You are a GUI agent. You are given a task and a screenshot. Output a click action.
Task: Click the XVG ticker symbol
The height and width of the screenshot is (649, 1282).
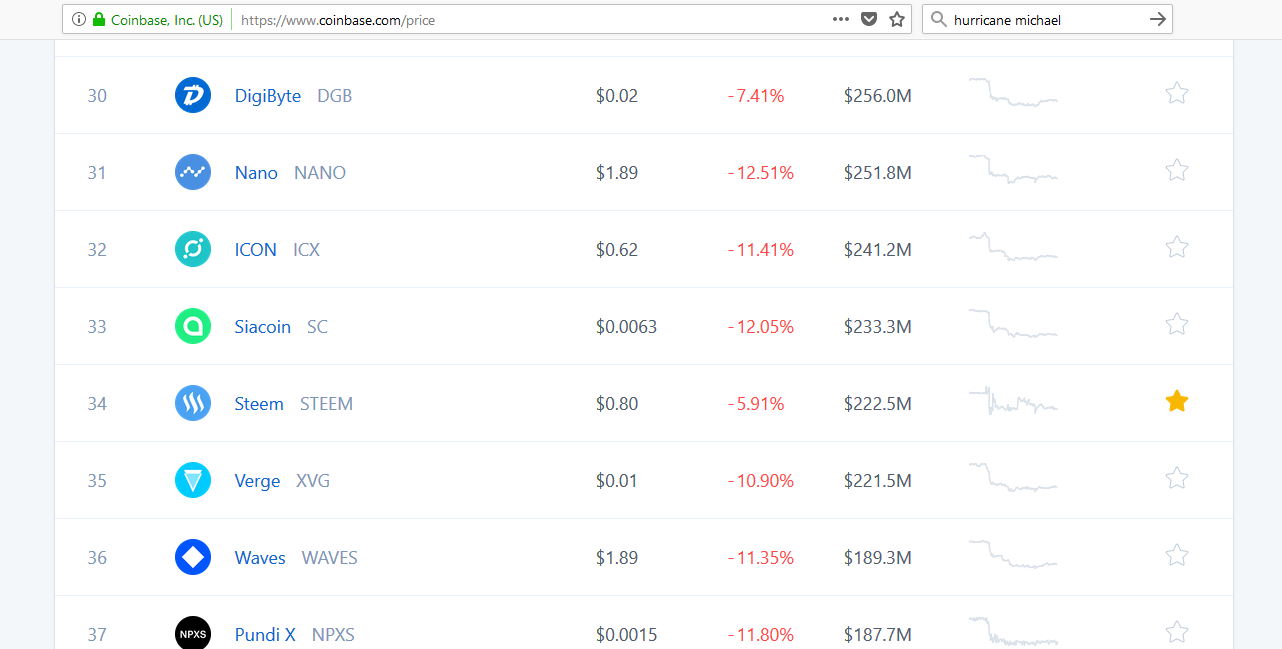point(313,481)
